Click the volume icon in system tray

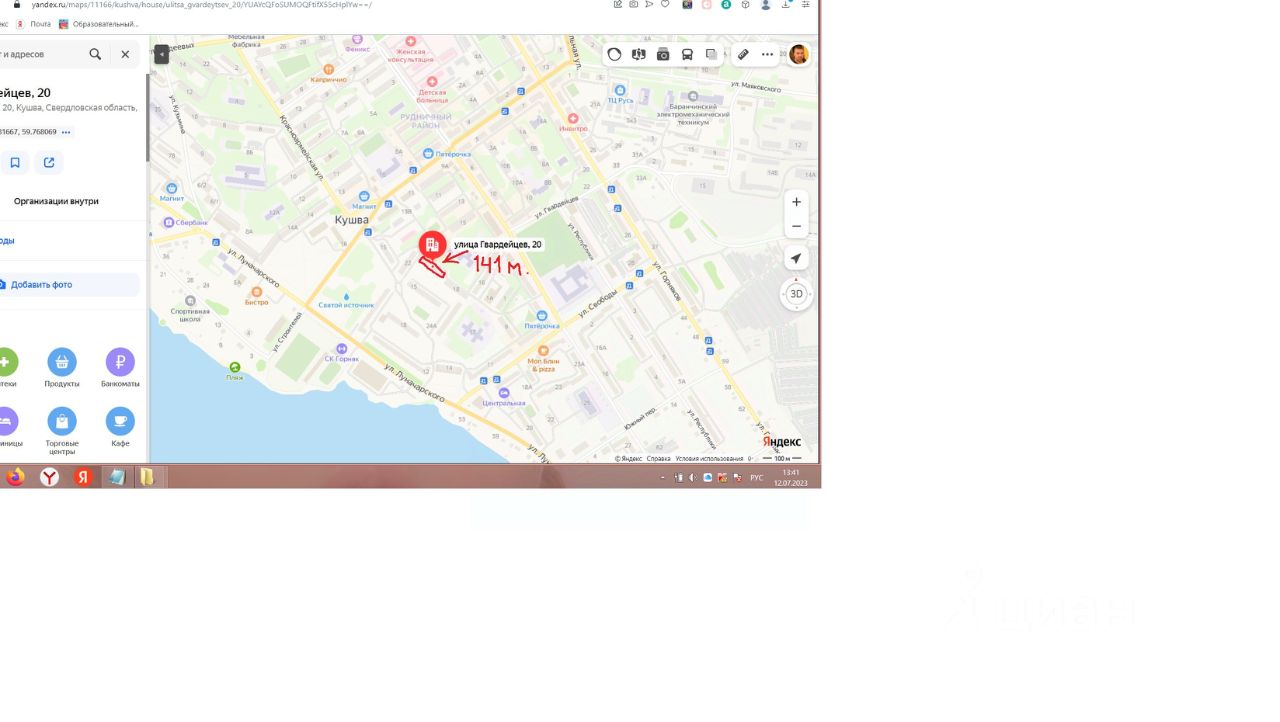click(x=692, y=478)
